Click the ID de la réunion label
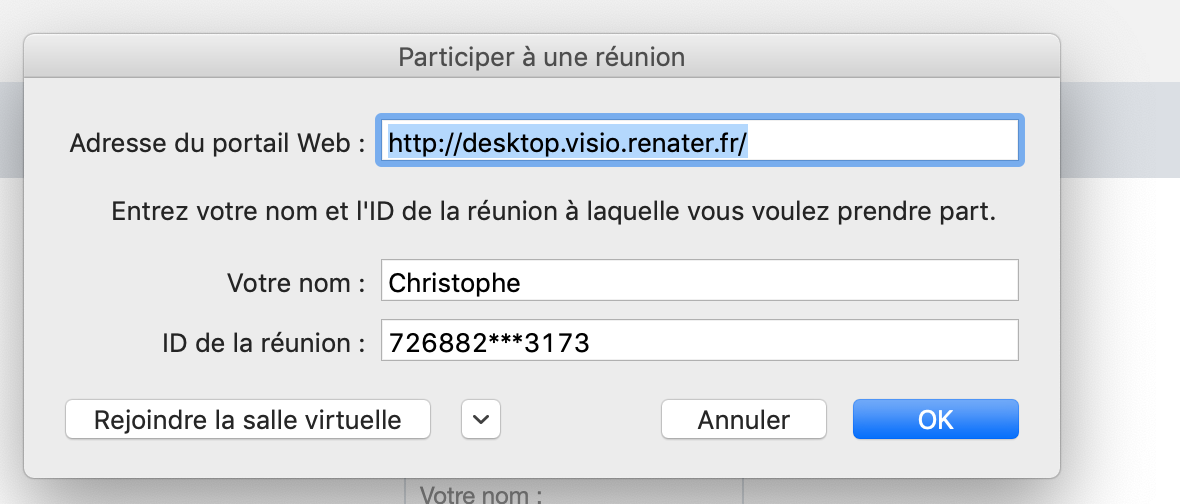1180x504 pixels. [263, 343]
